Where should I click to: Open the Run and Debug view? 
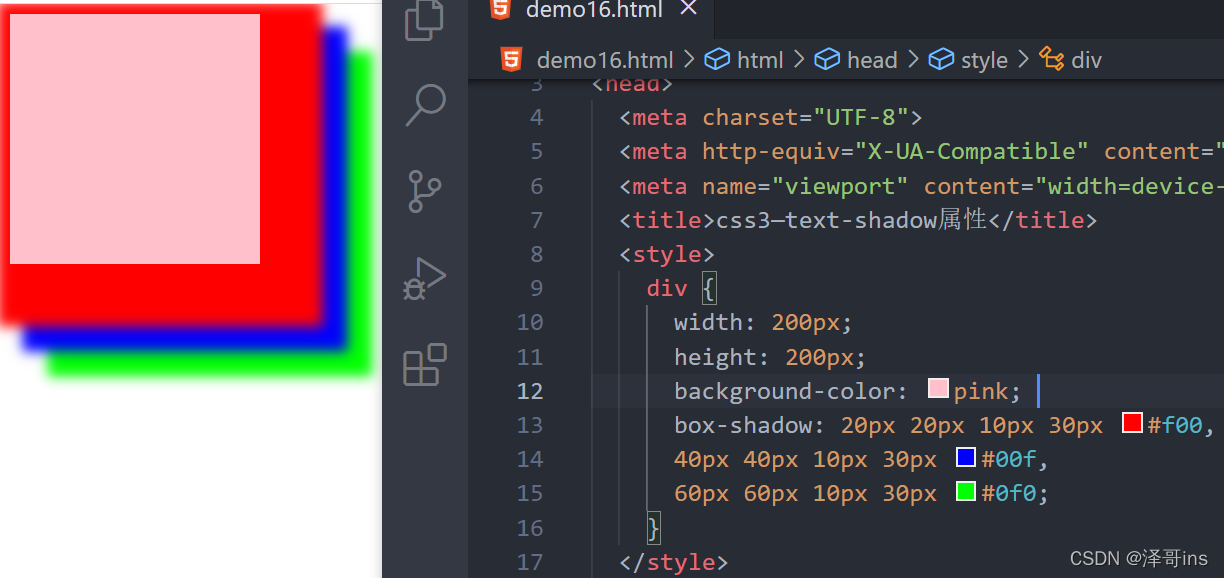click(424, 279)
